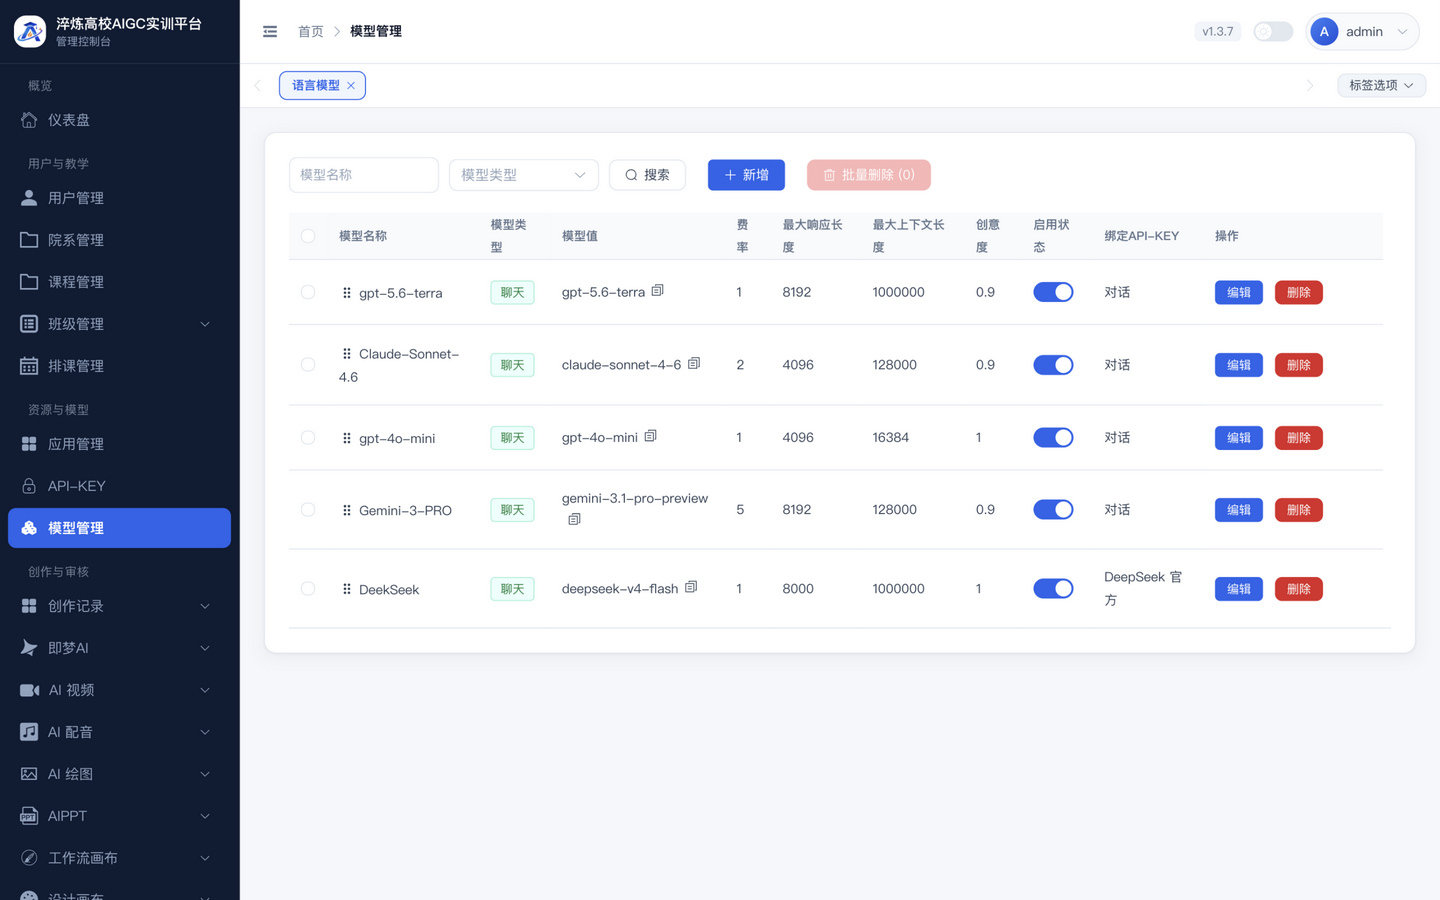Expand the AI 视频 sidebar menu

coord(119,690)
